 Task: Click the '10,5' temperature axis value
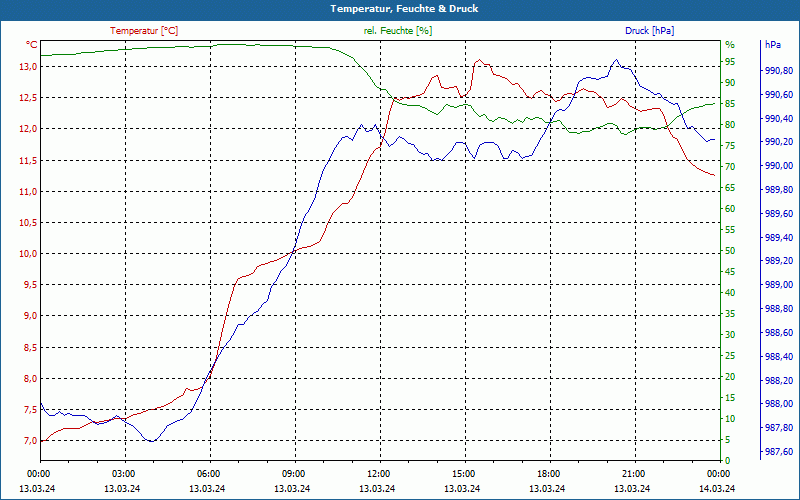pos(28,223)
